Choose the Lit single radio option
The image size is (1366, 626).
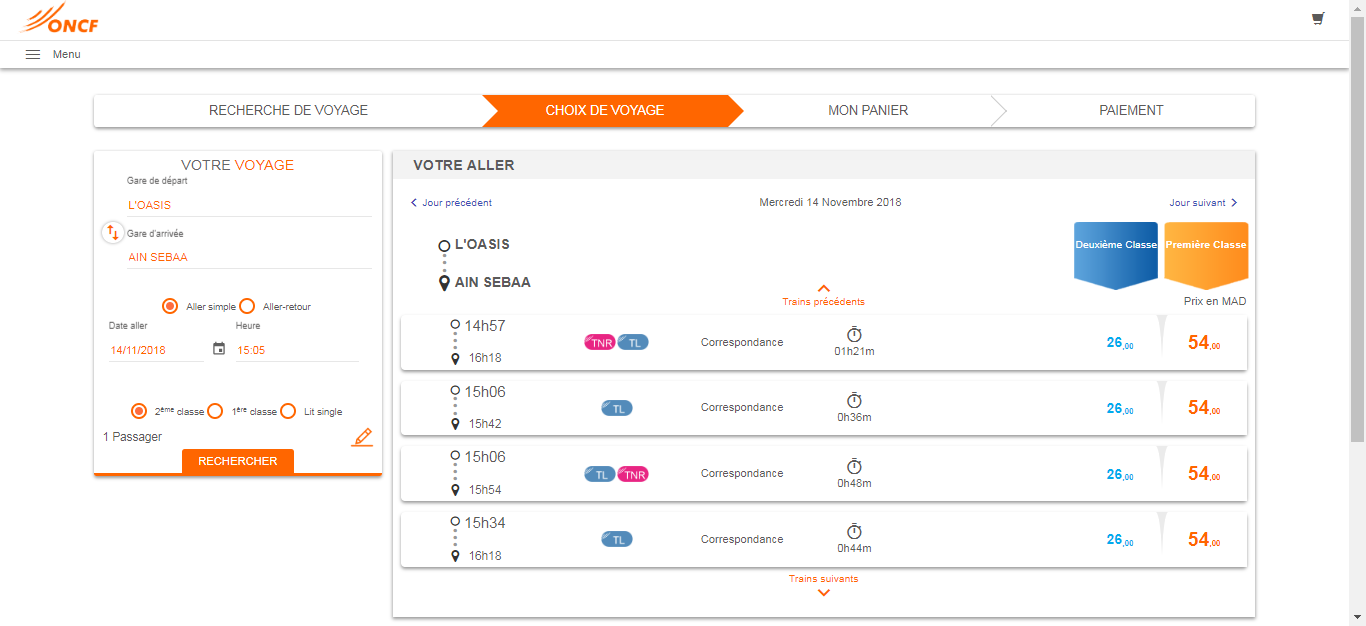[288, 411]
